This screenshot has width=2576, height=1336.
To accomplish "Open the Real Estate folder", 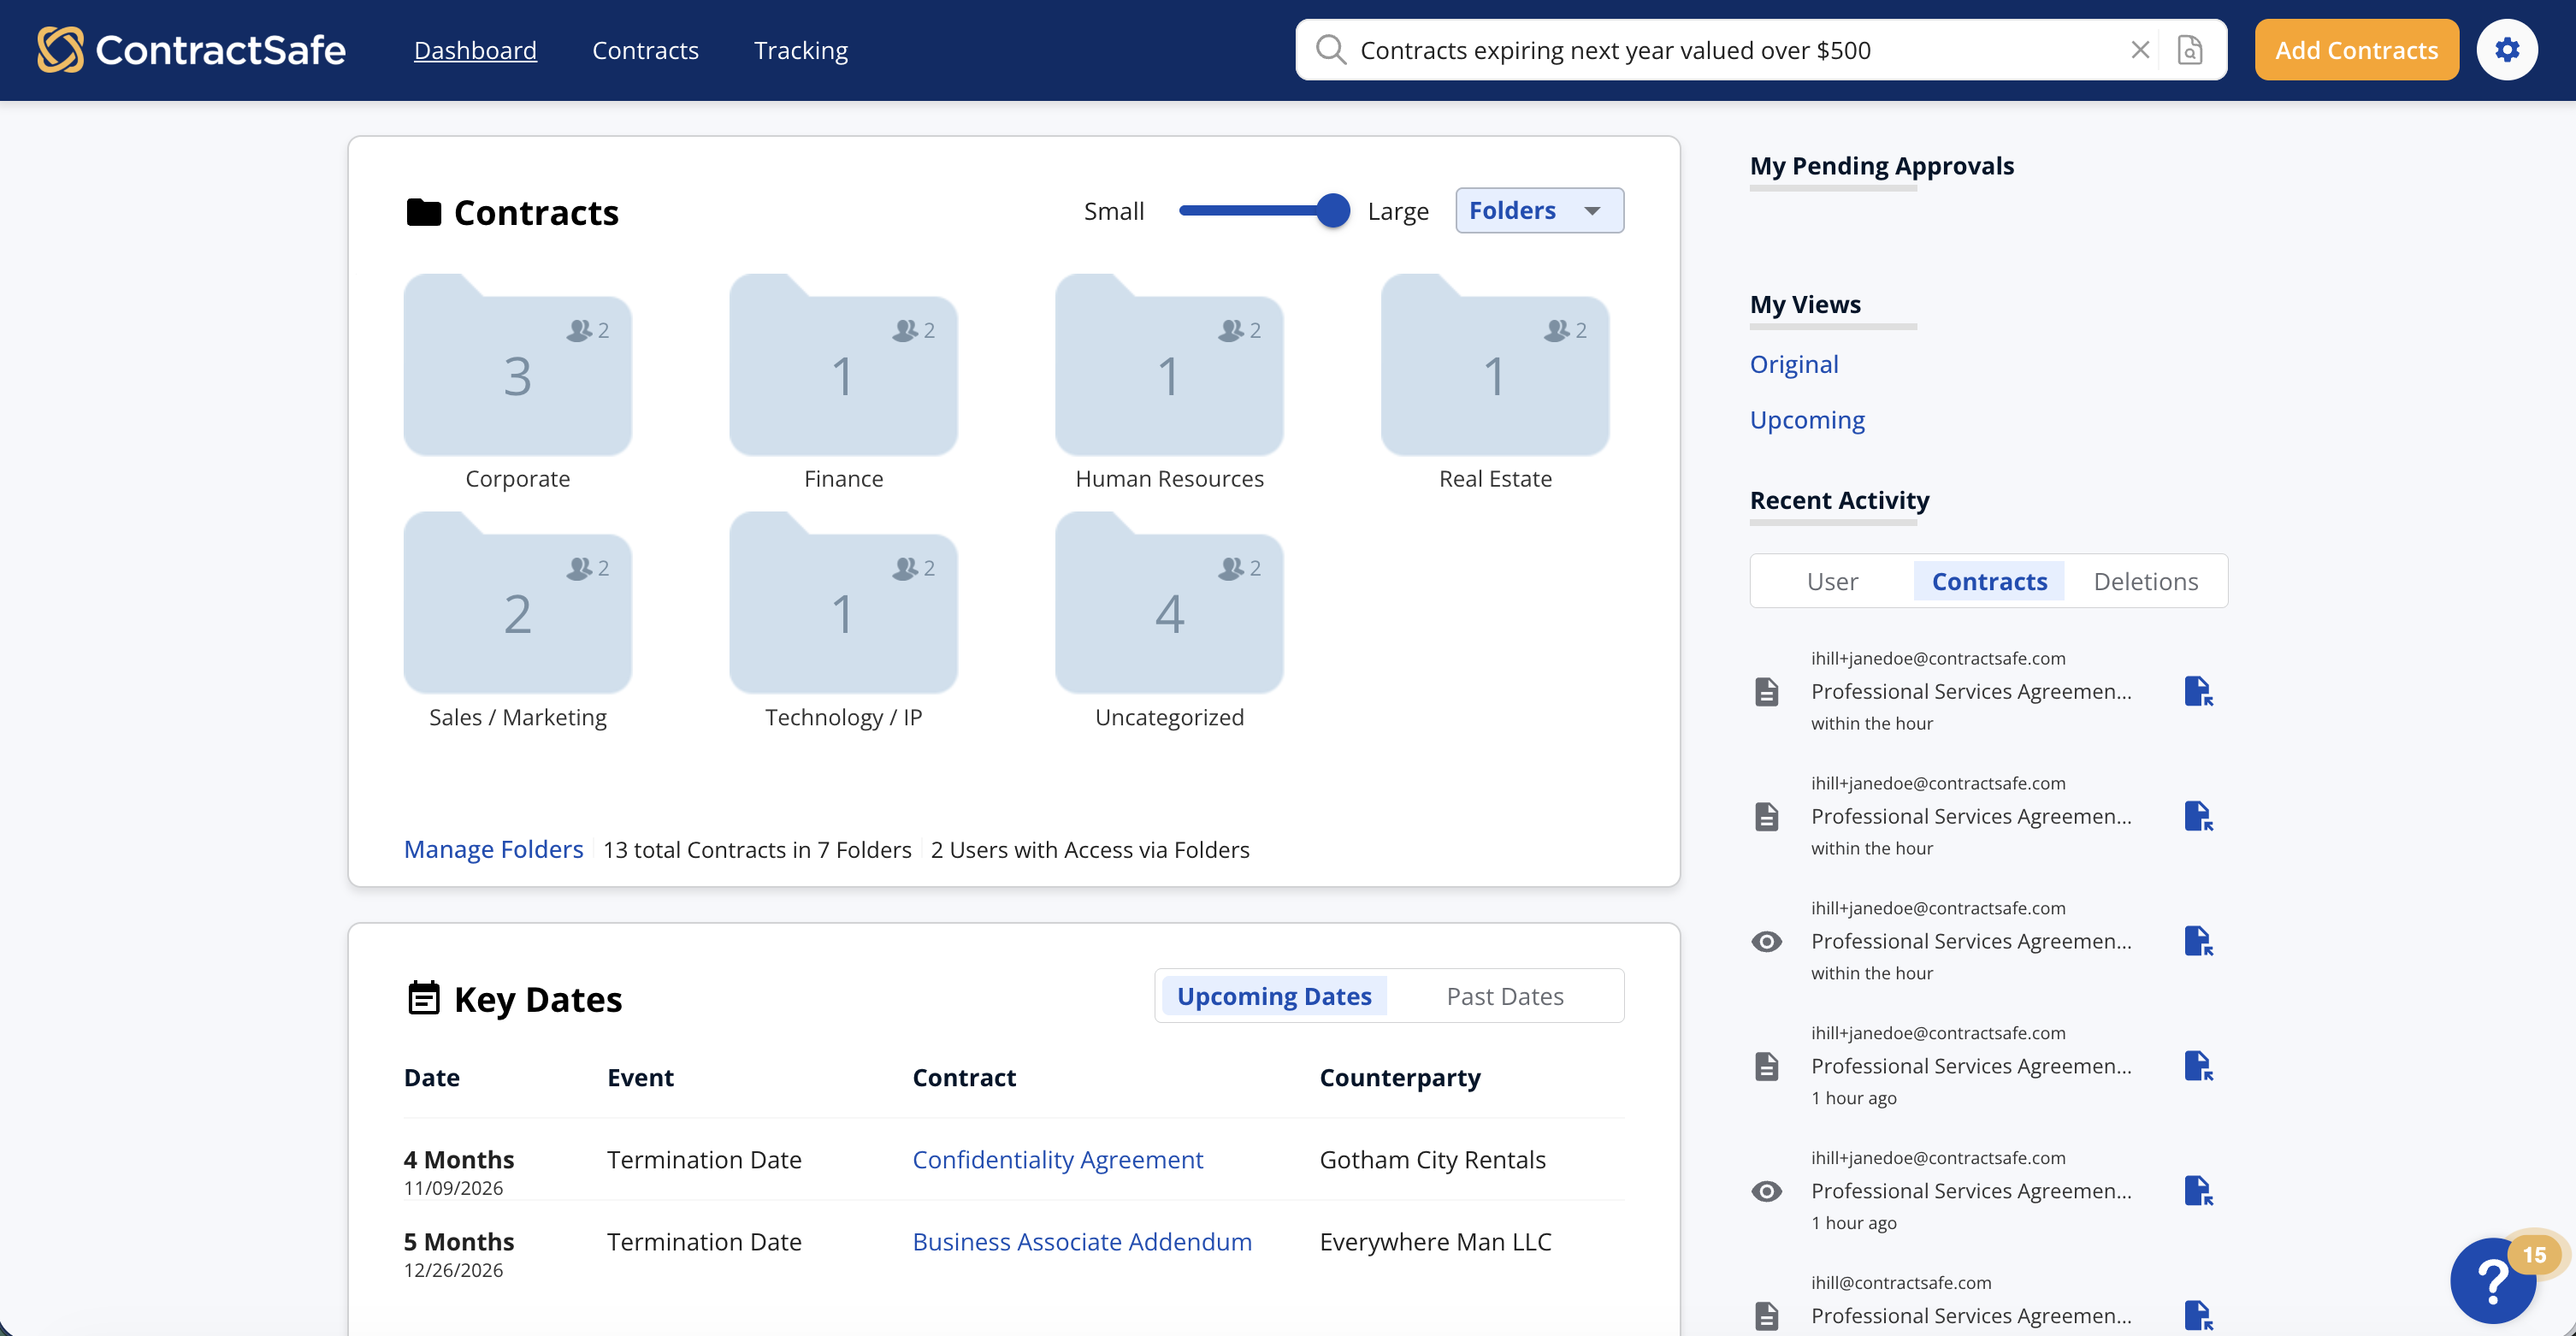I will 1495,365.
